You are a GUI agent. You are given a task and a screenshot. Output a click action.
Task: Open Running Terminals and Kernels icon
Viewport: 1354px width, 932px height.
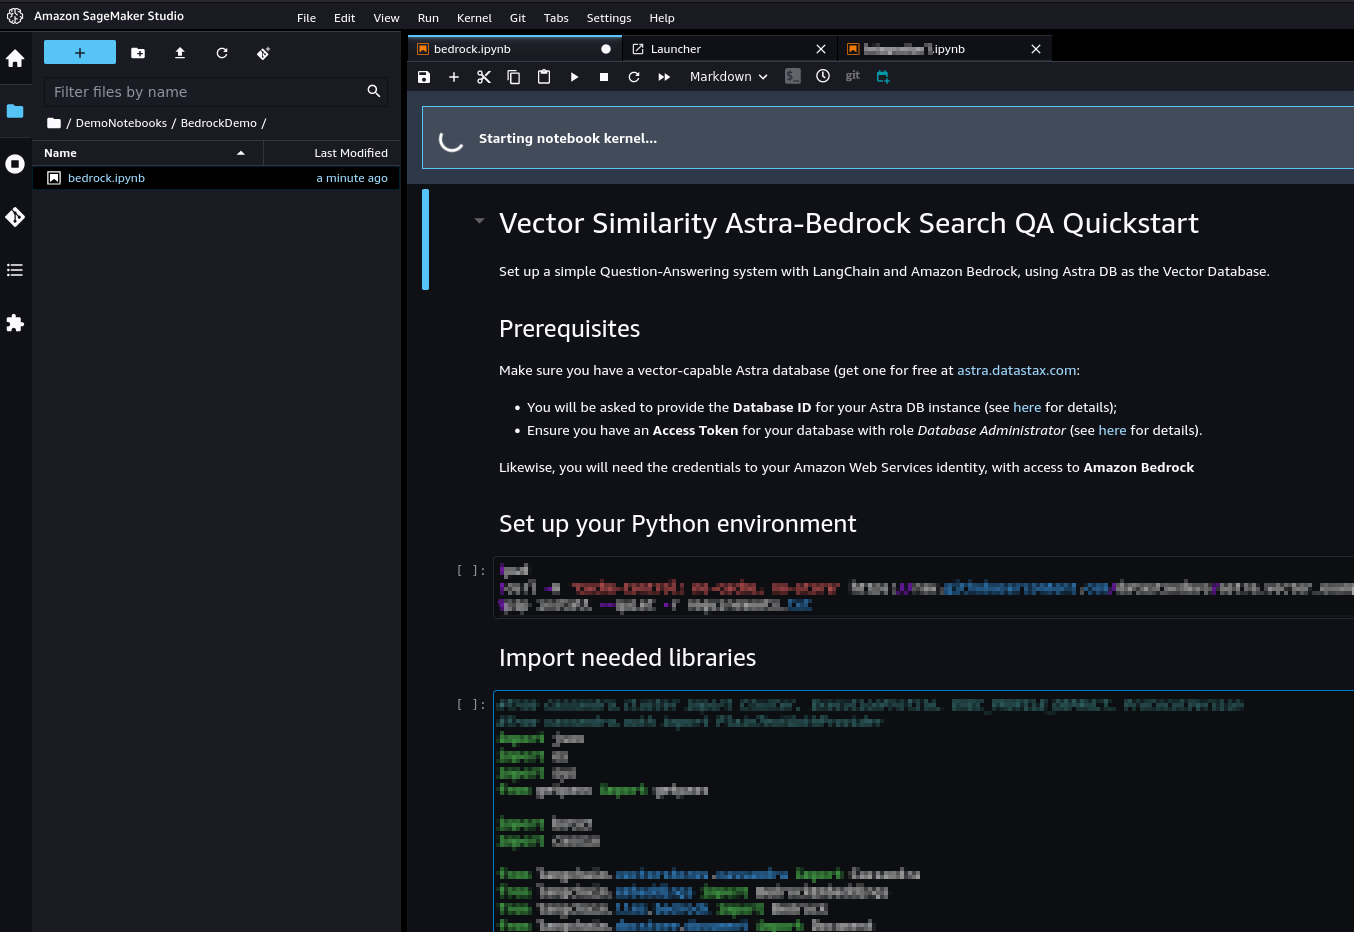click(x=15, y=164)
